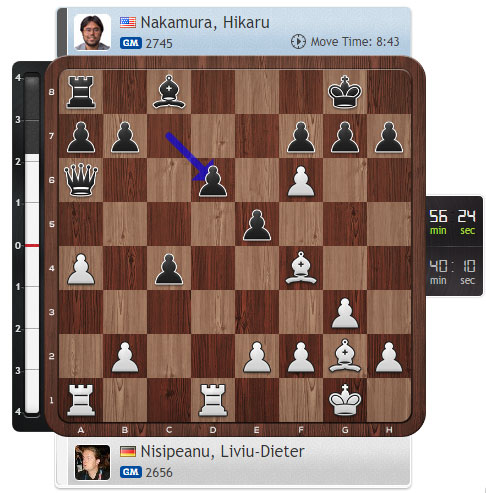
Task: Click the evaluation bar gauge
Action: 32,245
